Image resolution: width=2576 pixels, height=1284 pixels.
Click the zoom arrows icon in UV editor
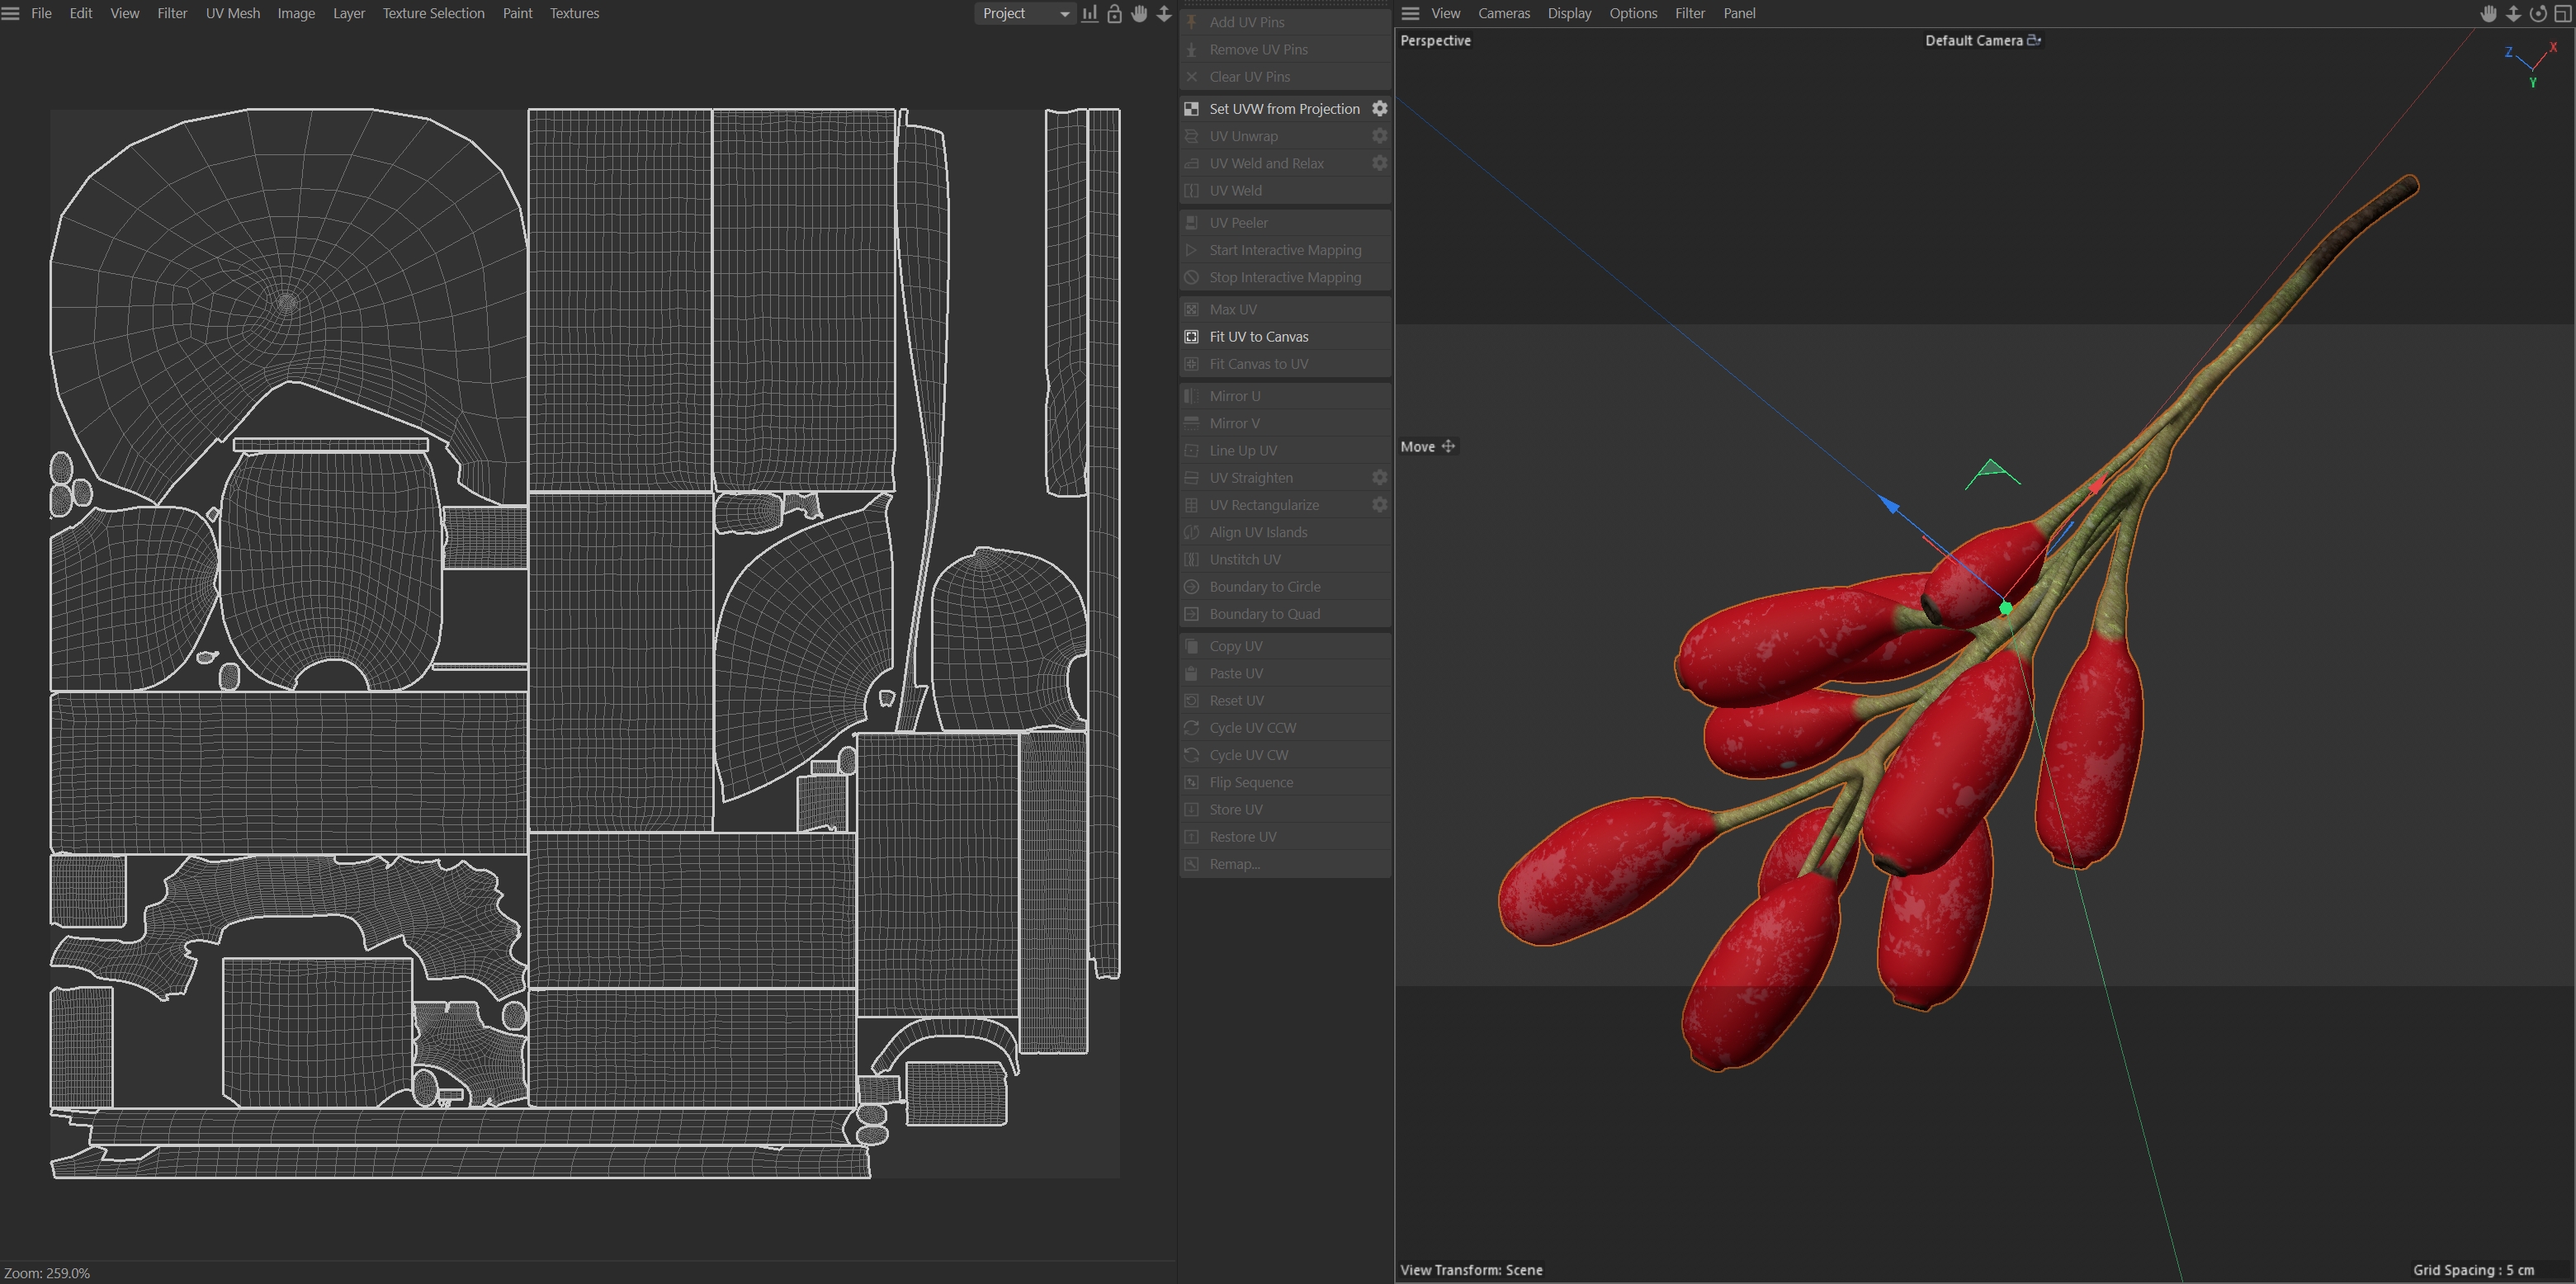pos(1164,13)
